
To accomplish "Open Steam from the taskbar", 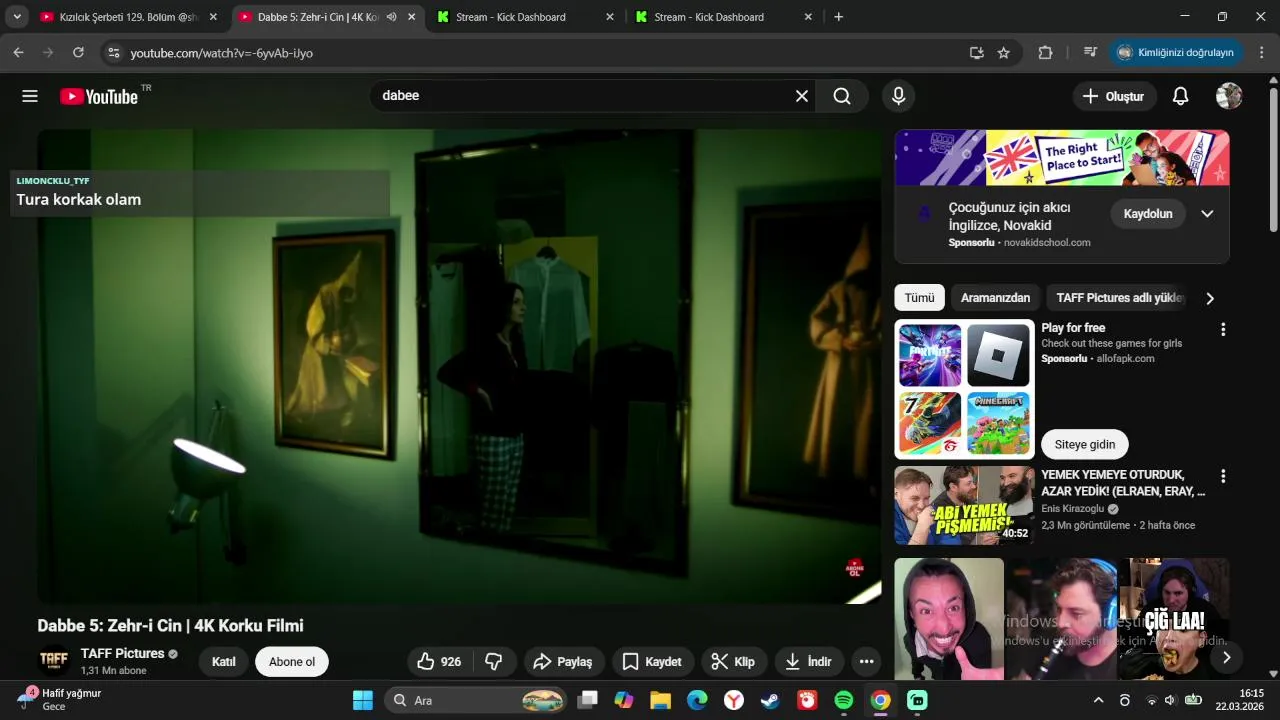I will pos(770,700).
